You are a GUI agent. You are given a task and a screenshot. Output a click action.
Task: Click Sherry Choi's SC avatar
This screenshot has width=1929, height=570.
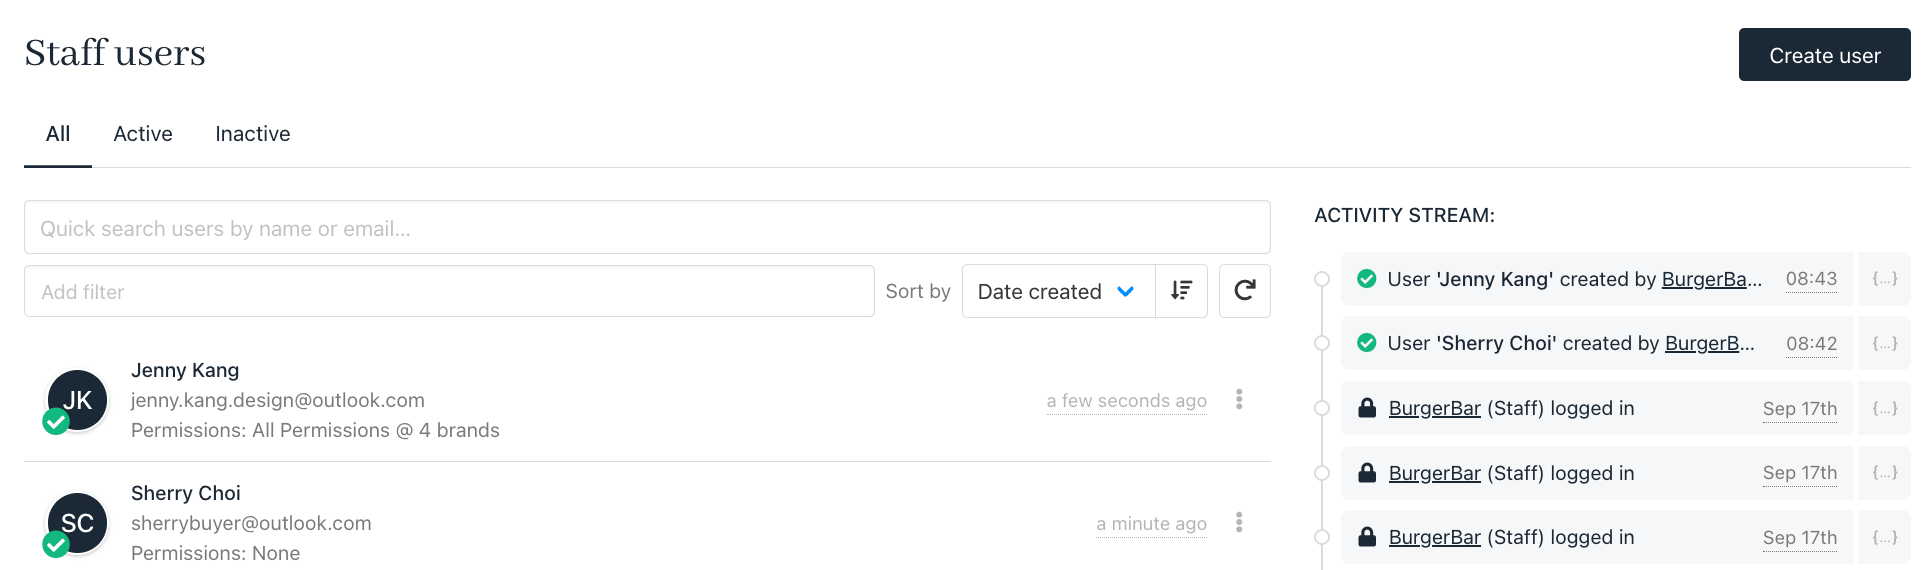[77, 523]
